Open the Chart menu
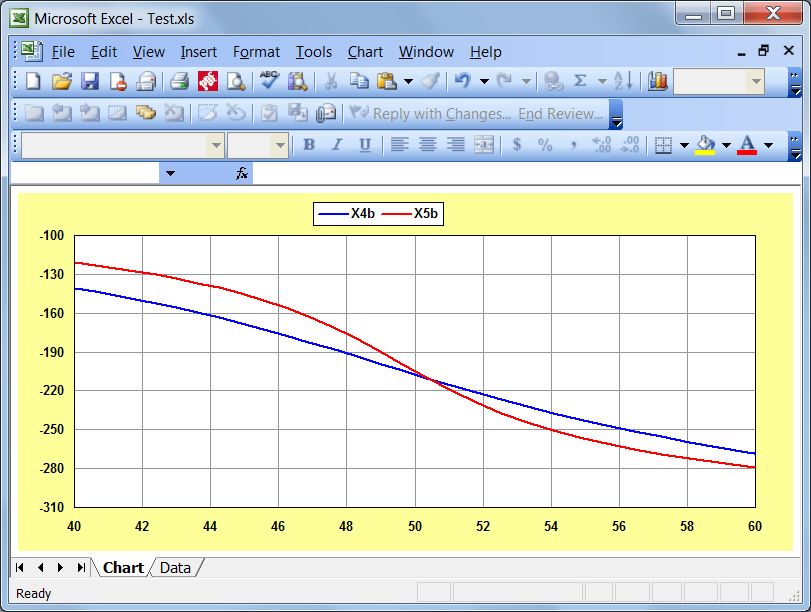 point(365,52)
